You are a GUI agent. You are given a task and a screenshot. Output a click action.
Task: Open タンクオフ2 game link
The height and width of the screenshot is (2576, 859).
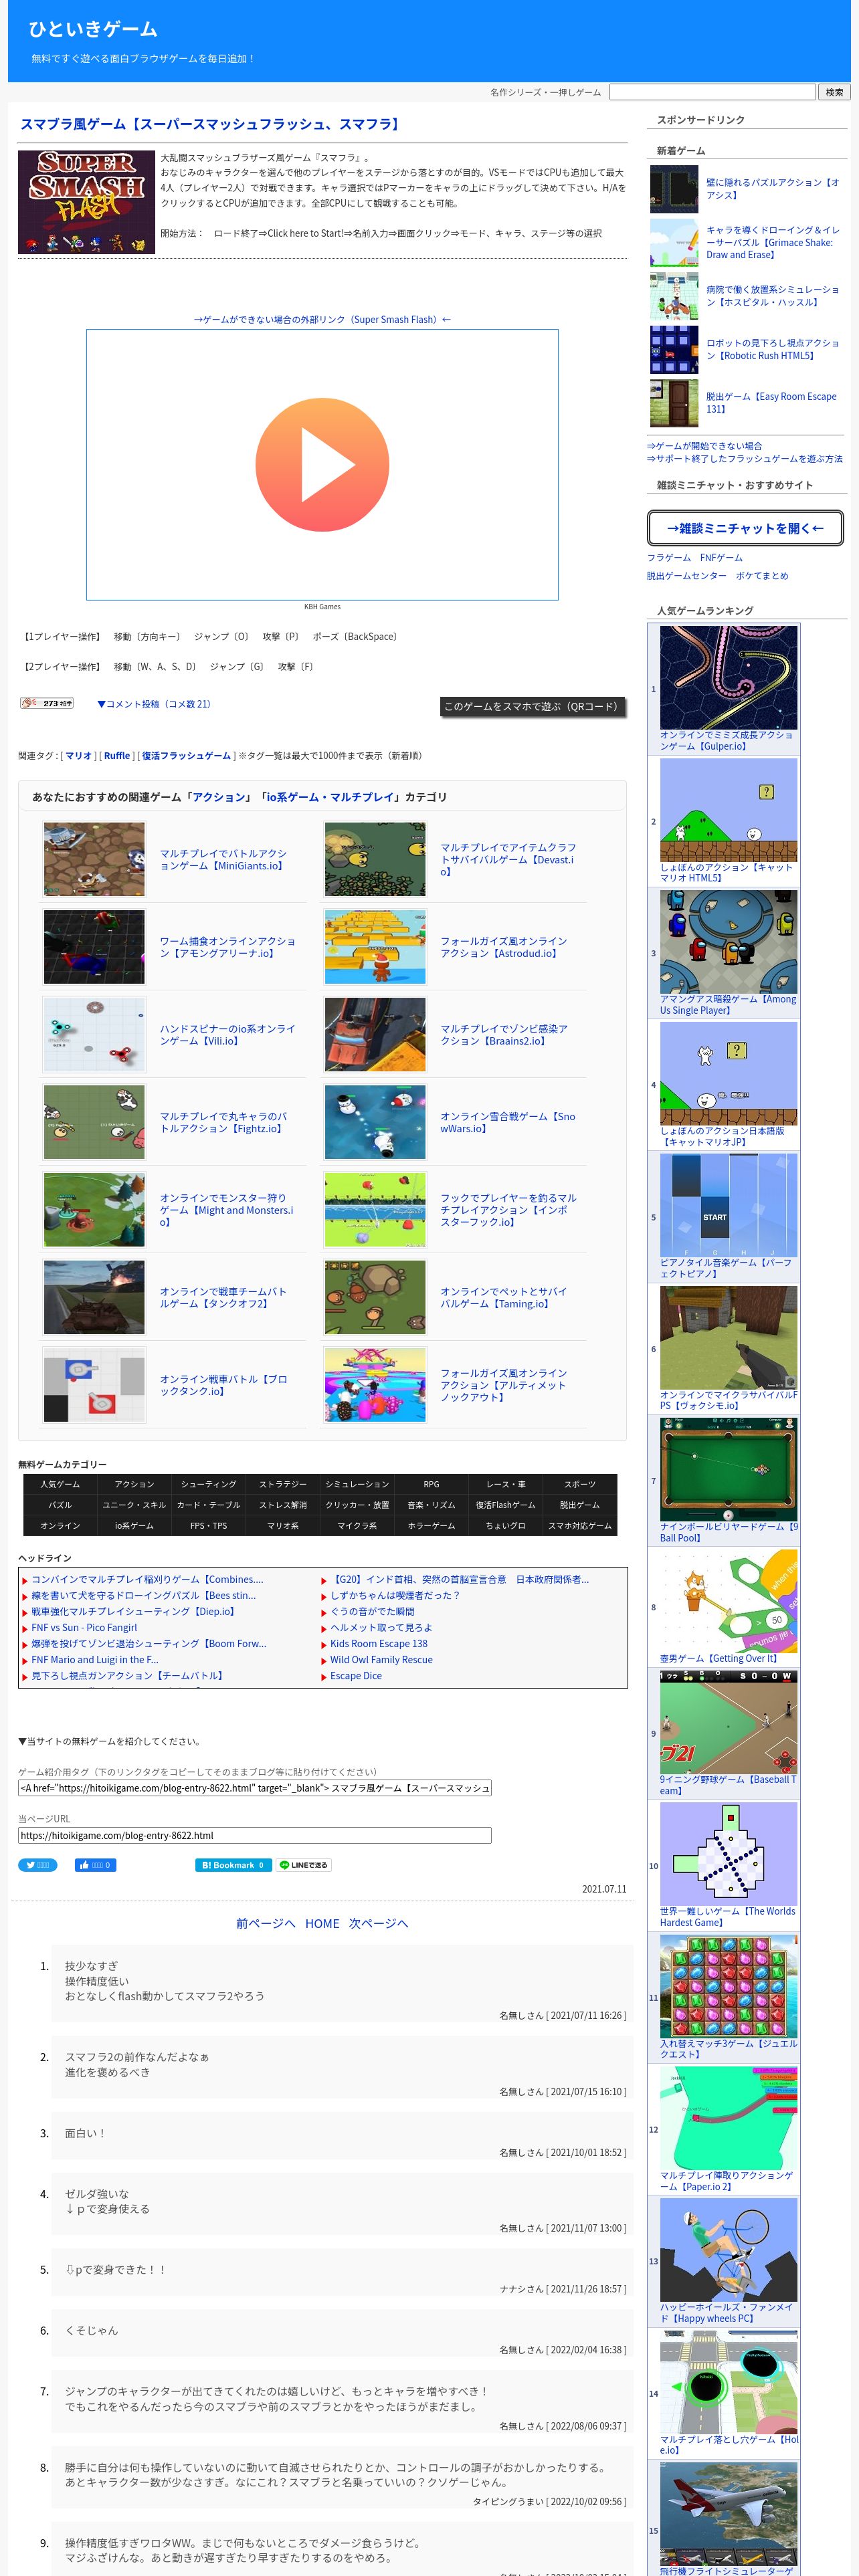223,1297
